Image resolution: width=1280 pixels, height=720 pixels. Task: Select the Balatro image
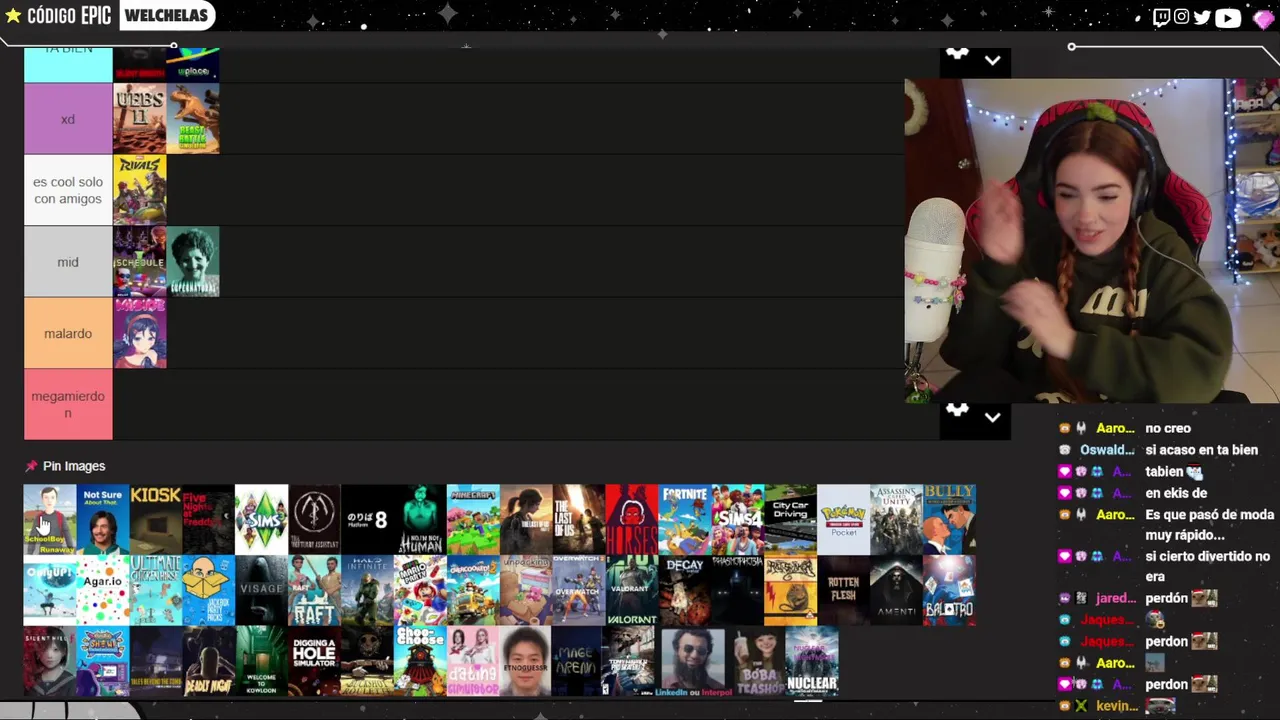[950, 590]
